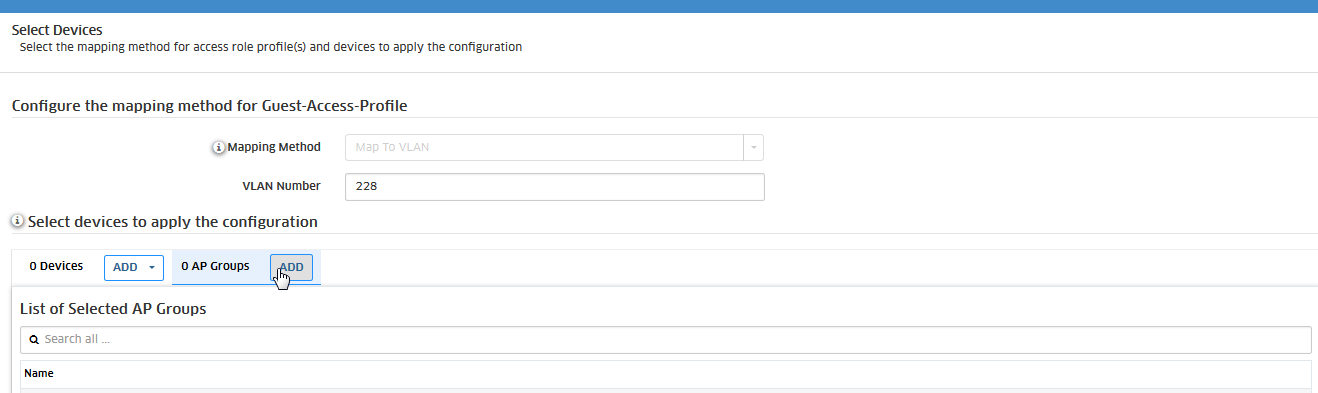Click Configure the mapping method heading
The width and height of the screenshot is (1318, 393).
209,105
